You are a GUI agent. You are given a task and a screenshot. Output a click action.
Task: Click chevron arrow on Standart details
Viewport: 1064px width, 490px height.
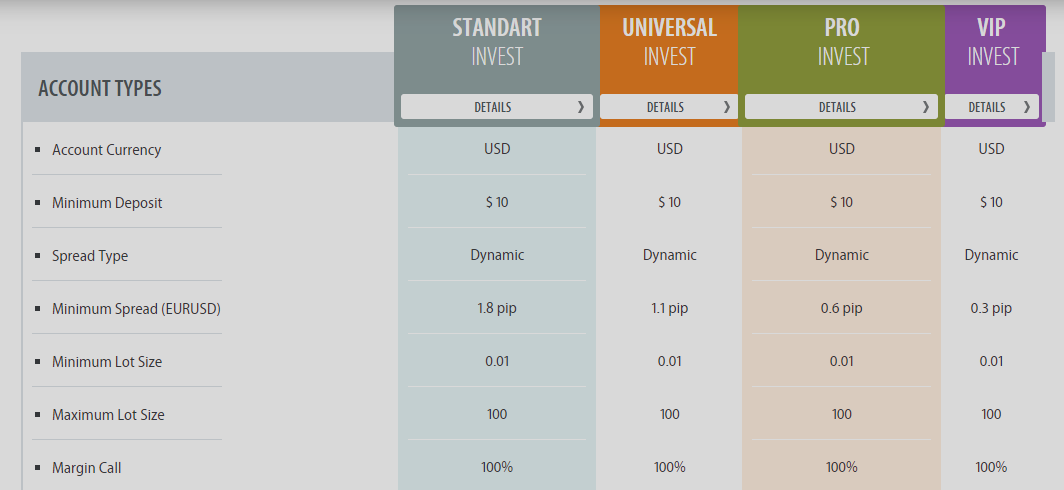click(x=580, y=107)
